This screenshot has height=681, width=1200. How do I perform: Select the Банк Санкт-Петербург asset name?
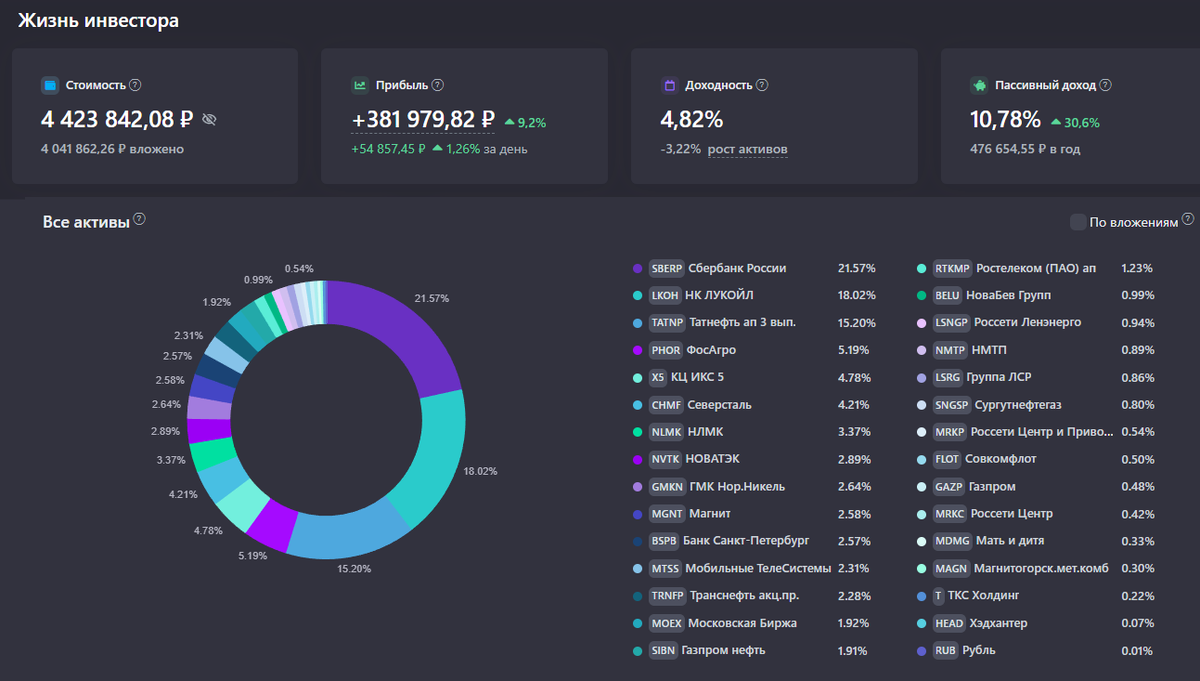[x=746, y=542]
